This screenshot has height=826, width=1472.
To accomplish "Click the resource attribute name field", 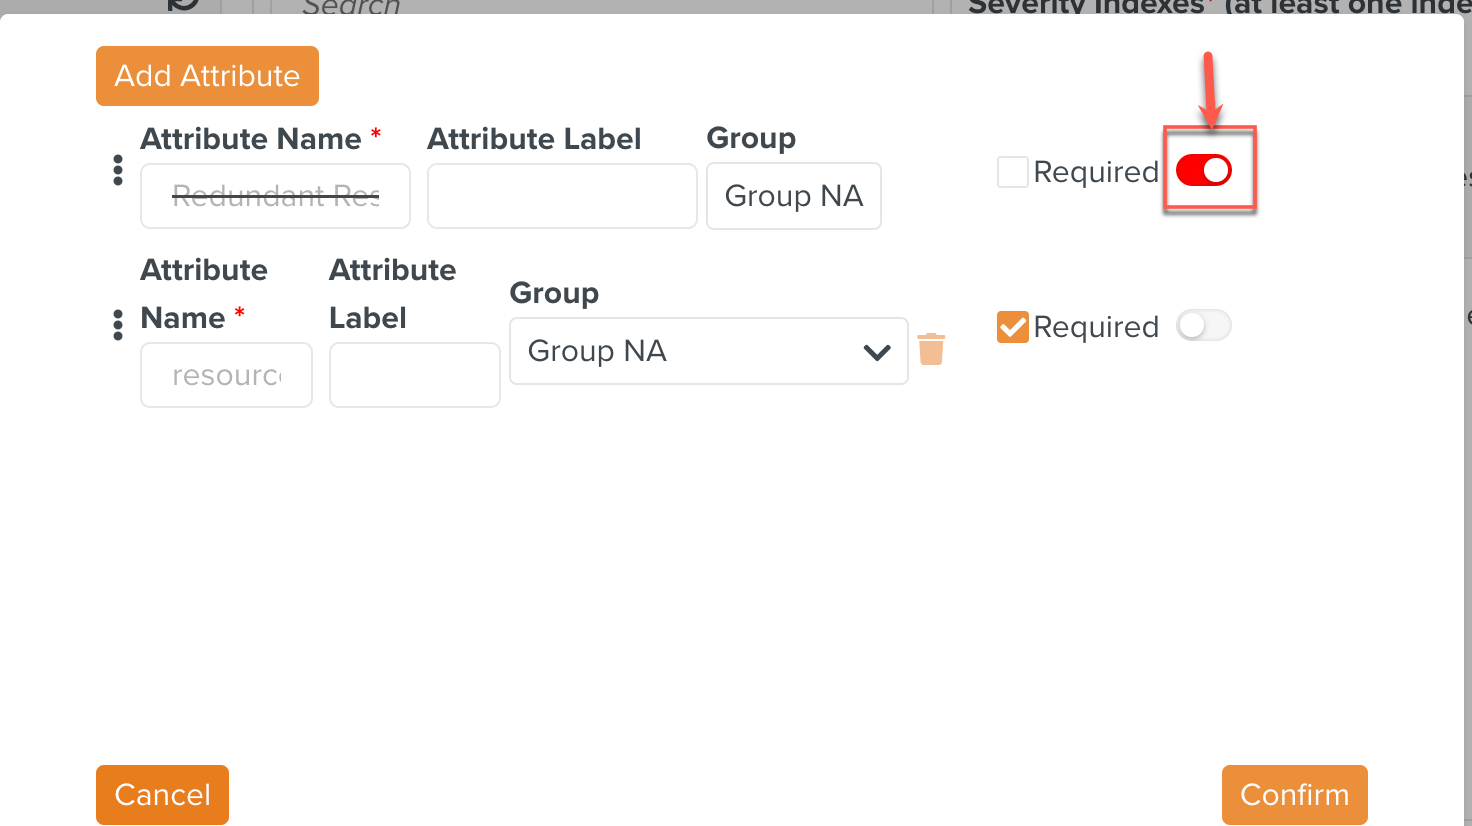I will click(226, 375).
